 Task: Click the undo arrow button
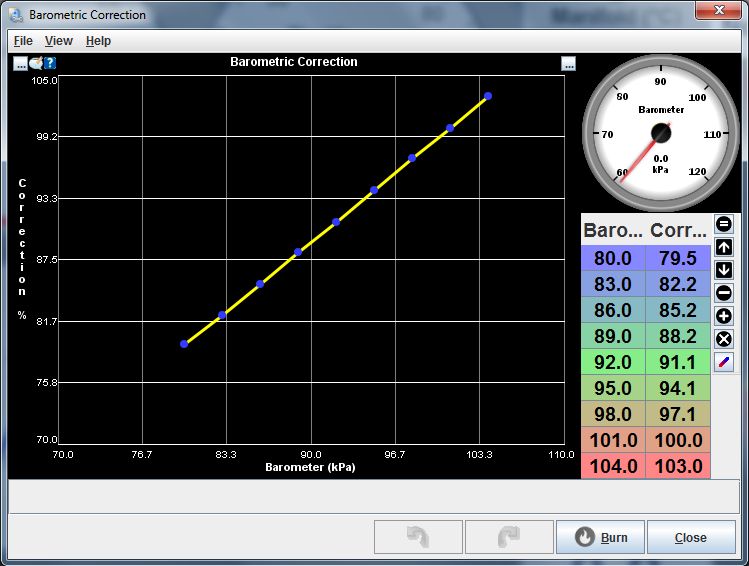point(418,537)
